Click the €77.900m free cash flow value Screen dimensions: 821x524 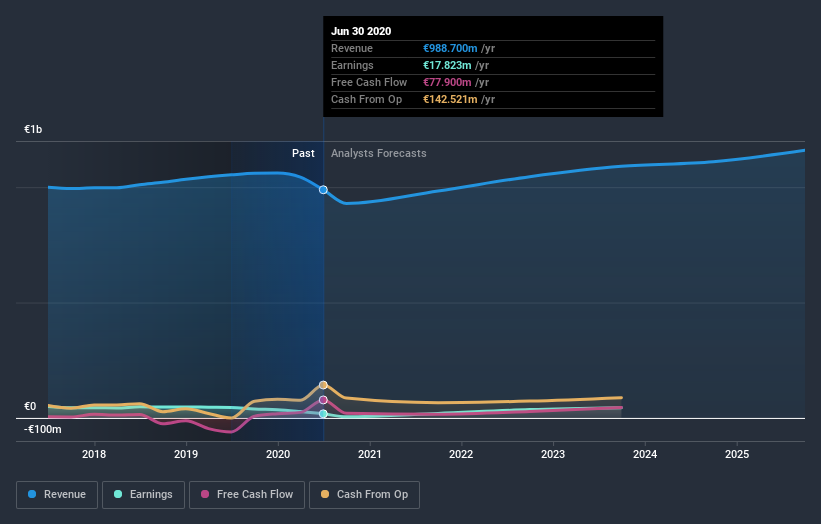pos(447,82)
